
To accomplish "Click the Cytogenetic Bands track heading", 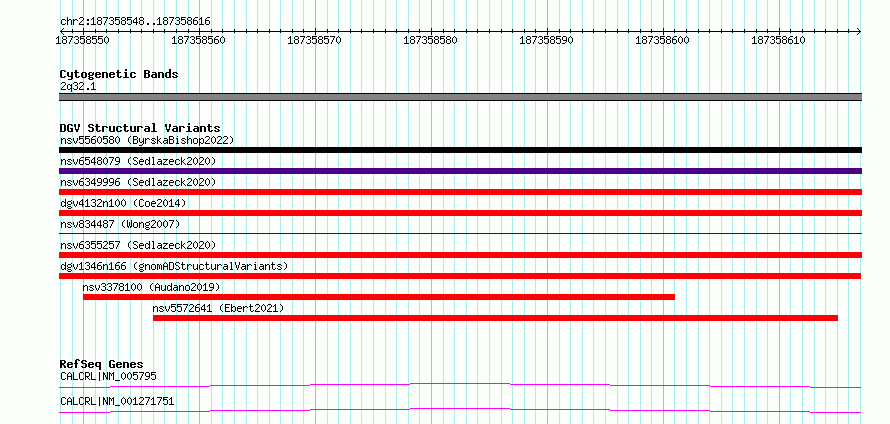I will [119, 74].
